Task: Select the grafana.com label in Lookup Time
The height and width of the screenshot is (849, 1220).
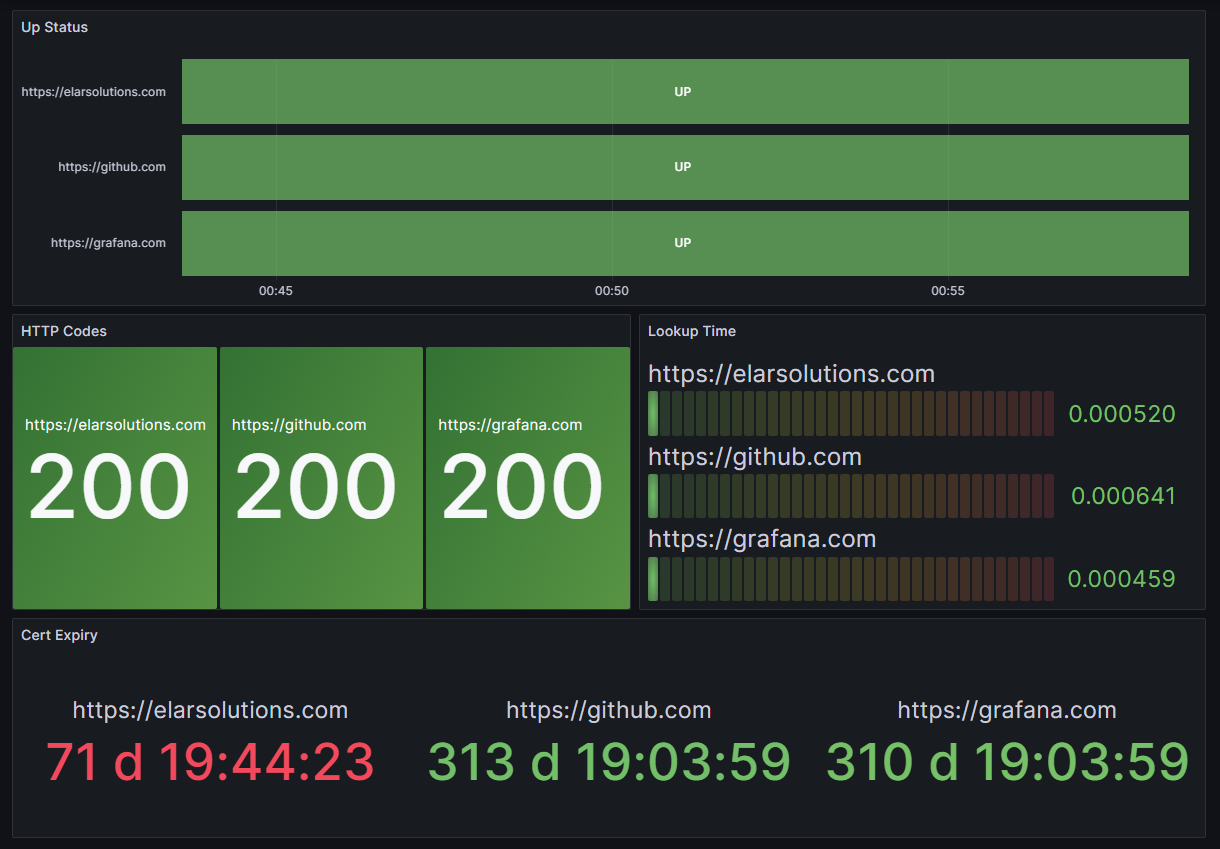Action: click(x=762, y=539)
